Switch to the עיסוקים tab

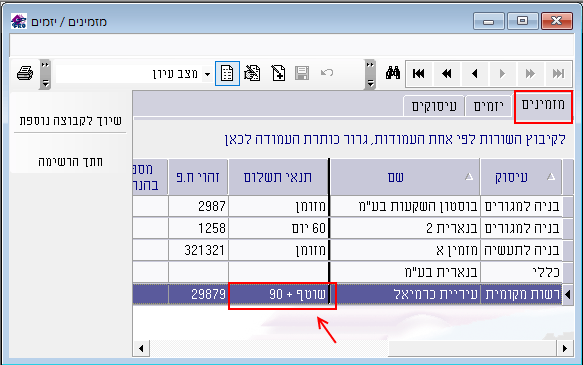(x=434, y=106)
